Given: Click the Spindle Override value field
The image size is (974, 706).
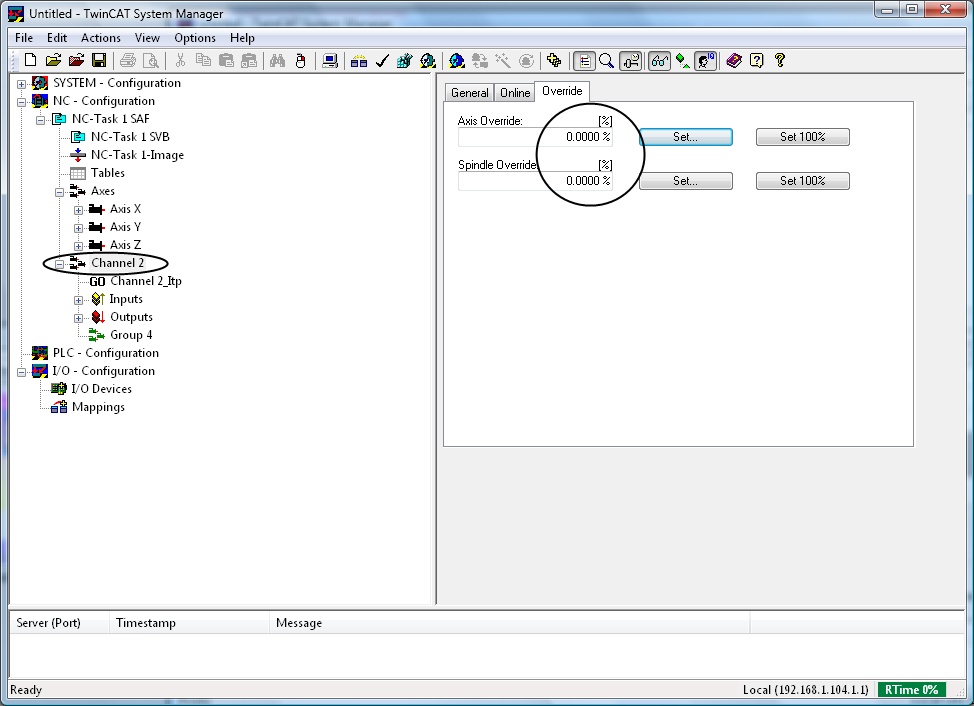Looking at the screenshot, I should click(535, 181).
